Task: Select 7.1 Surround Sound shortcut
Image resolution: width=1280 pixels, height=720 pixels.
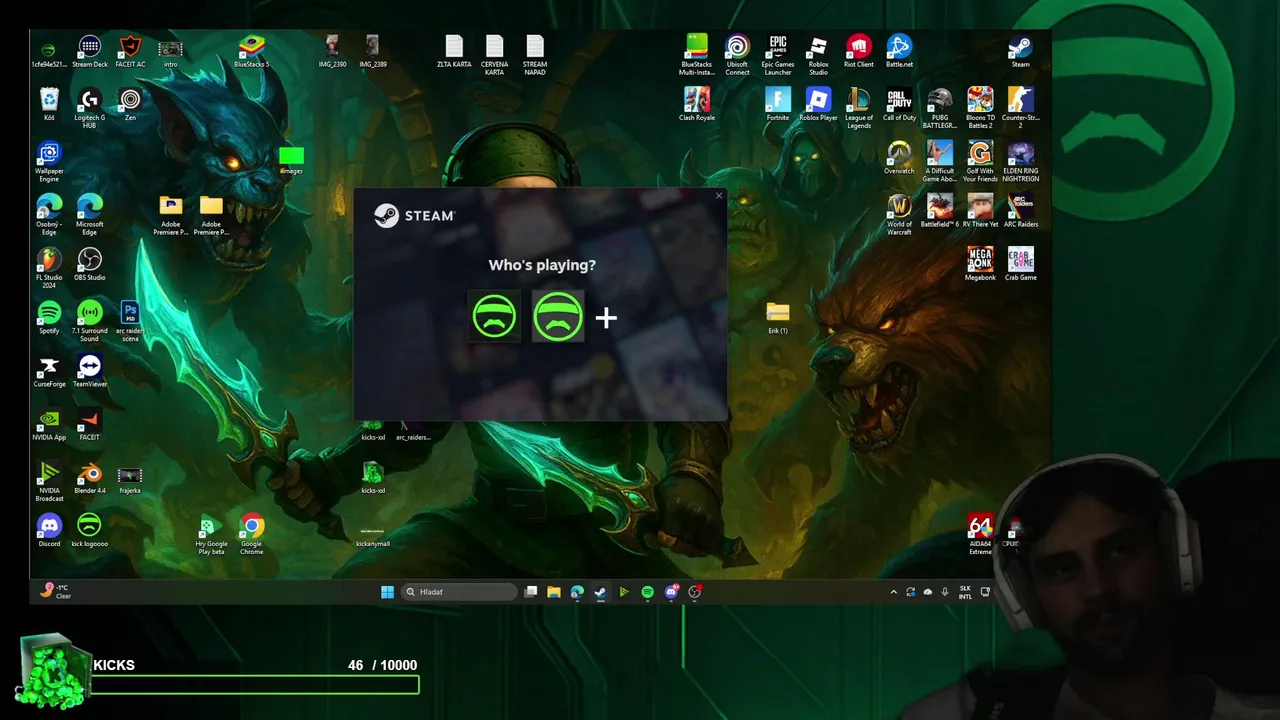Action: pos(90,322)
